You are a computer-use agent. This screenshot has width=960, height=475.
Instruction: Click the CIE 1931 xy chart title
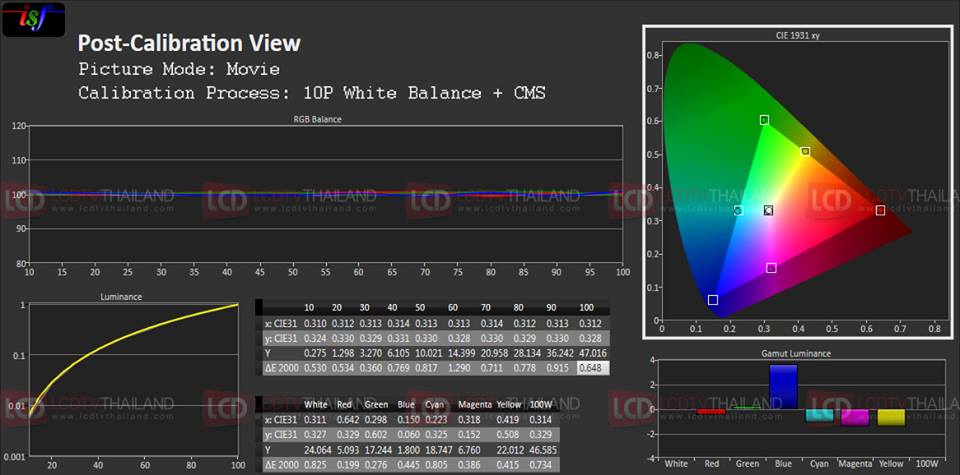click(x=797, y=35)
